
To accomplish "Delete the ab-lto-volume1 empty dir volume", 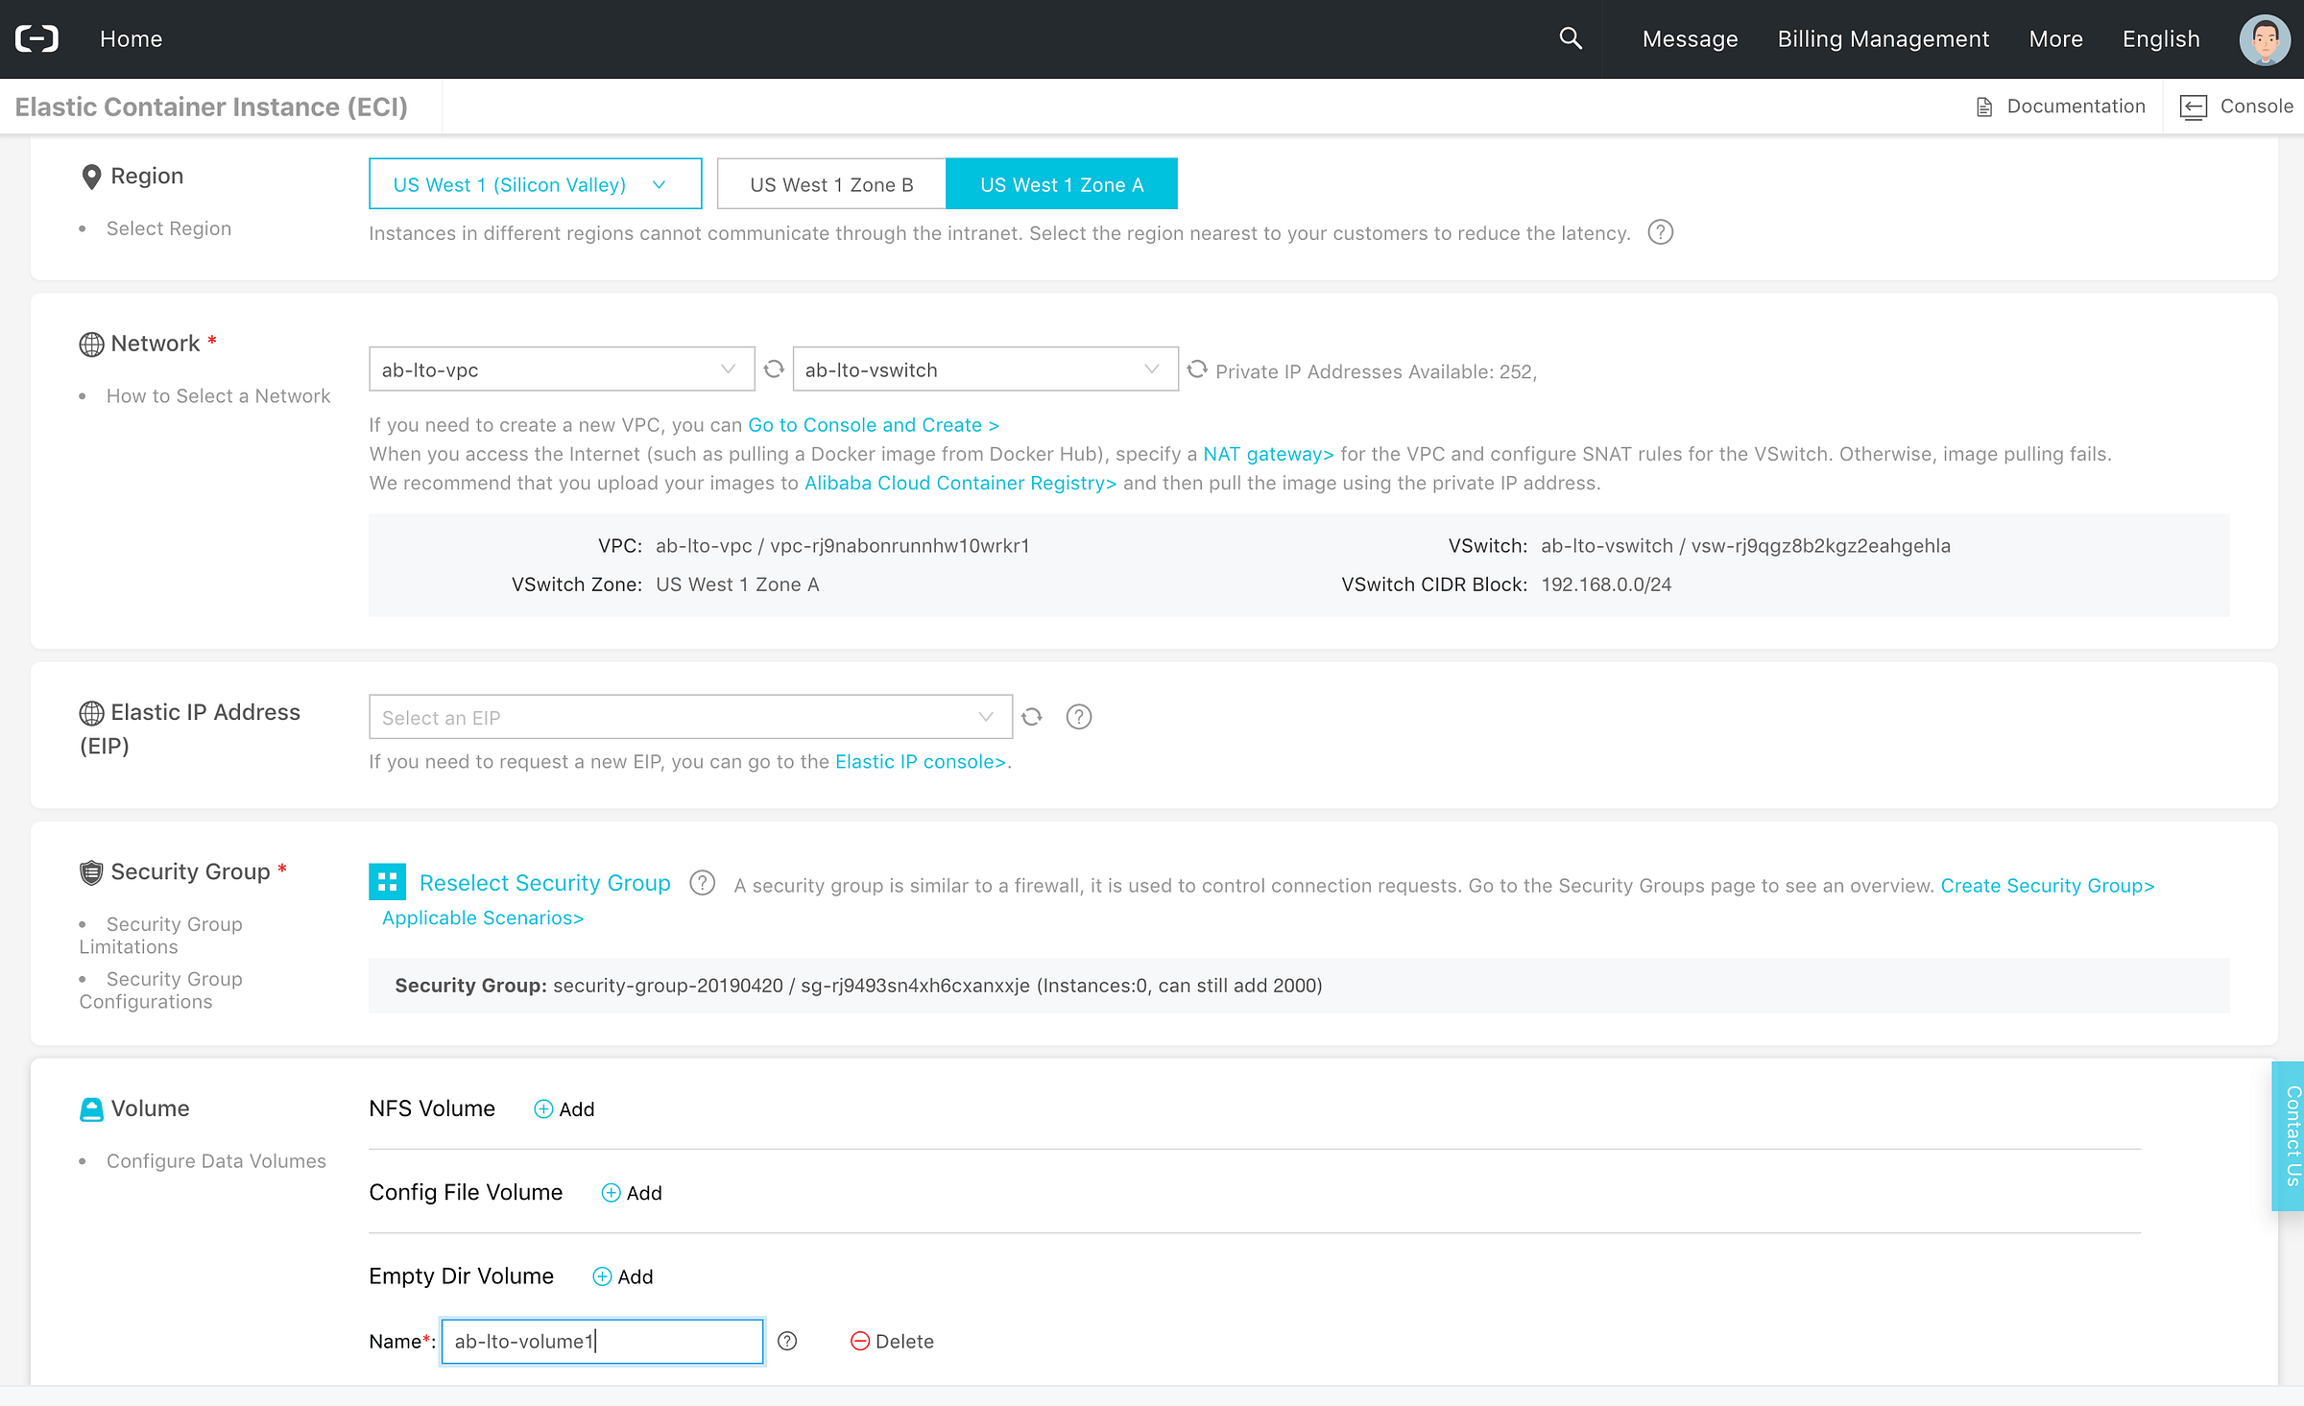I will coord(891,1341).
